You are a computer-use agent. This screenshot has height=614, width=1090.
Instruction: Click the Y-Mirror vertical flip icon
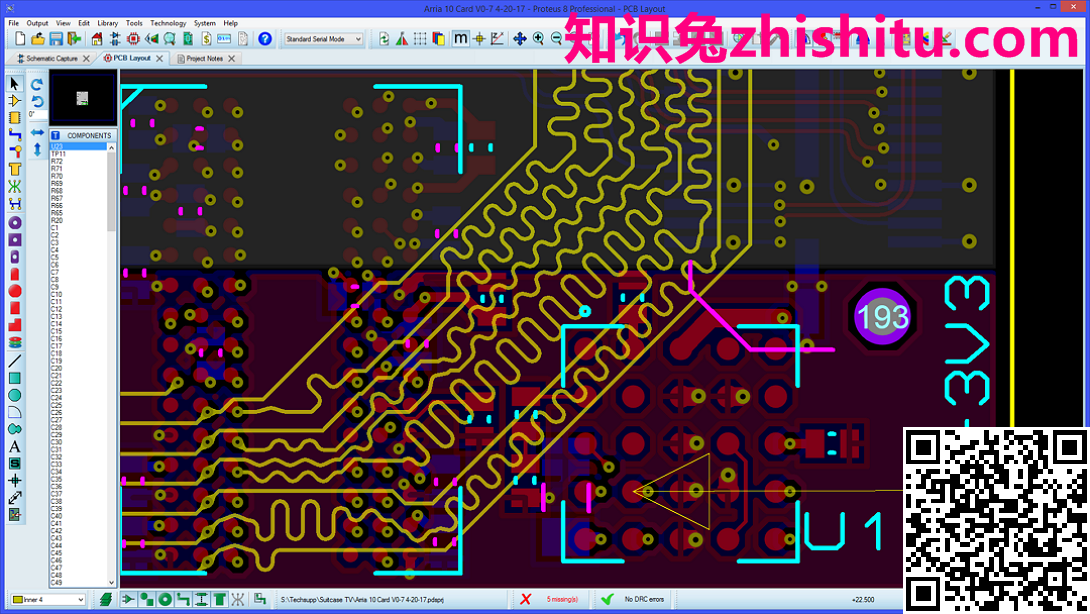(37, 150)
